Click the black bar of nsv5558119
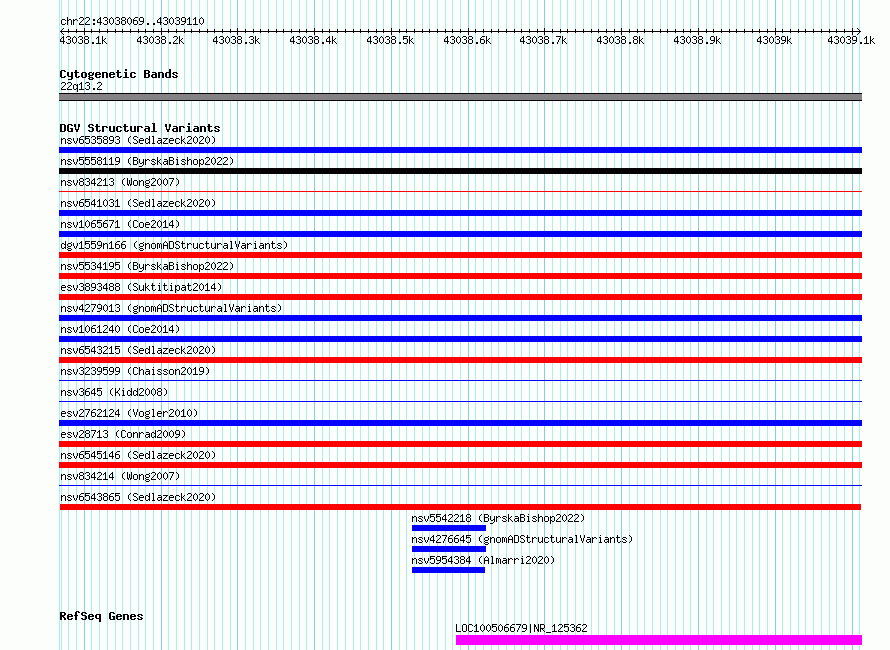 [460, 171]
